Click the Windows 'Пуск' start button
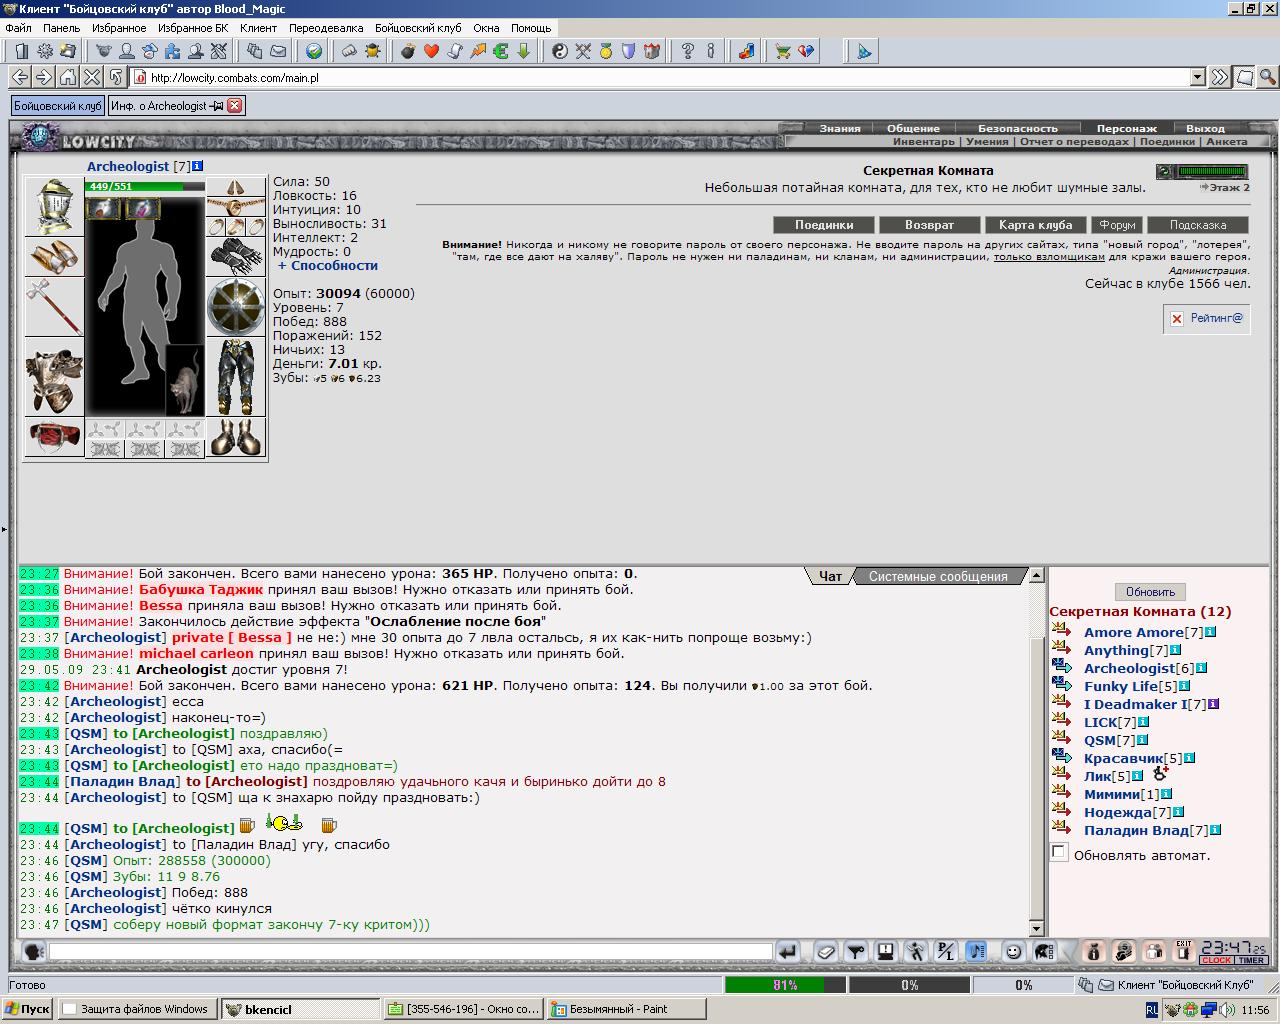 [x=27, y=1009]
